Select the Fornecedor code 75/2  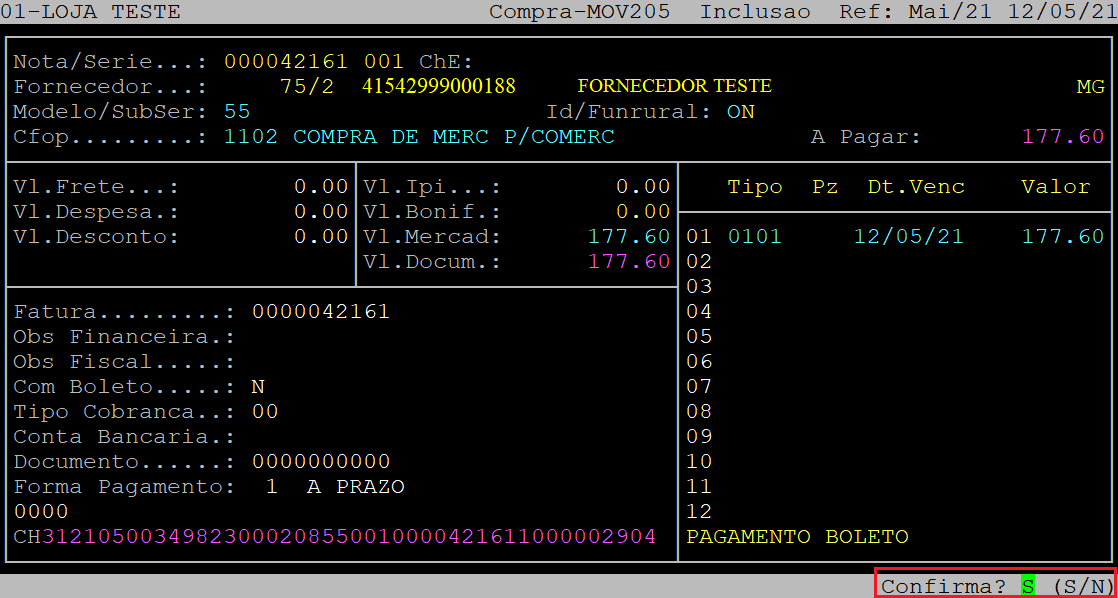(x=307, y=86)
